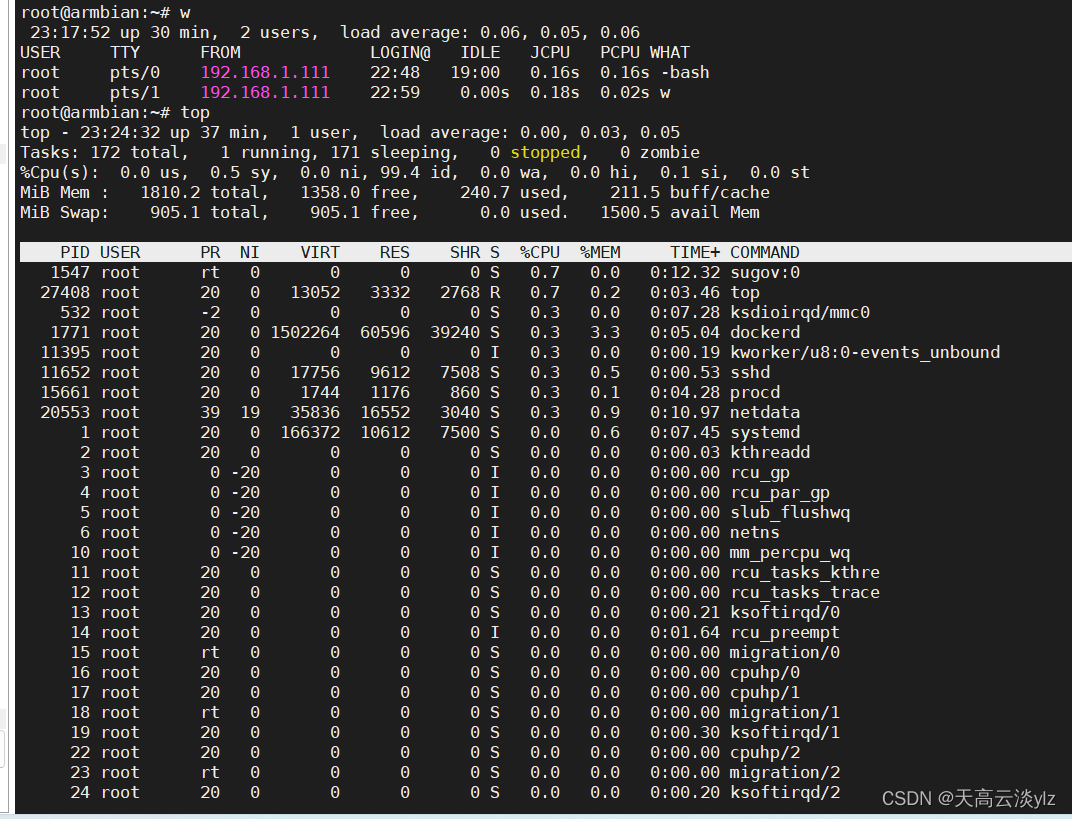Click the 'top' command at the prompt
Image resolution: width=1072 pixels, height=819 pixels.
[x=195, y=113]
